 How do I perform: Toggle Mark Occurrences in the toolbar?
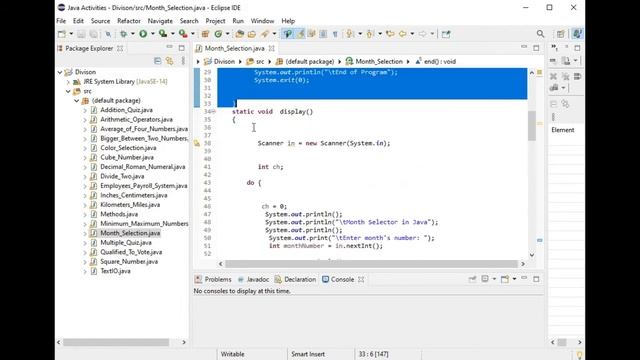300,34
